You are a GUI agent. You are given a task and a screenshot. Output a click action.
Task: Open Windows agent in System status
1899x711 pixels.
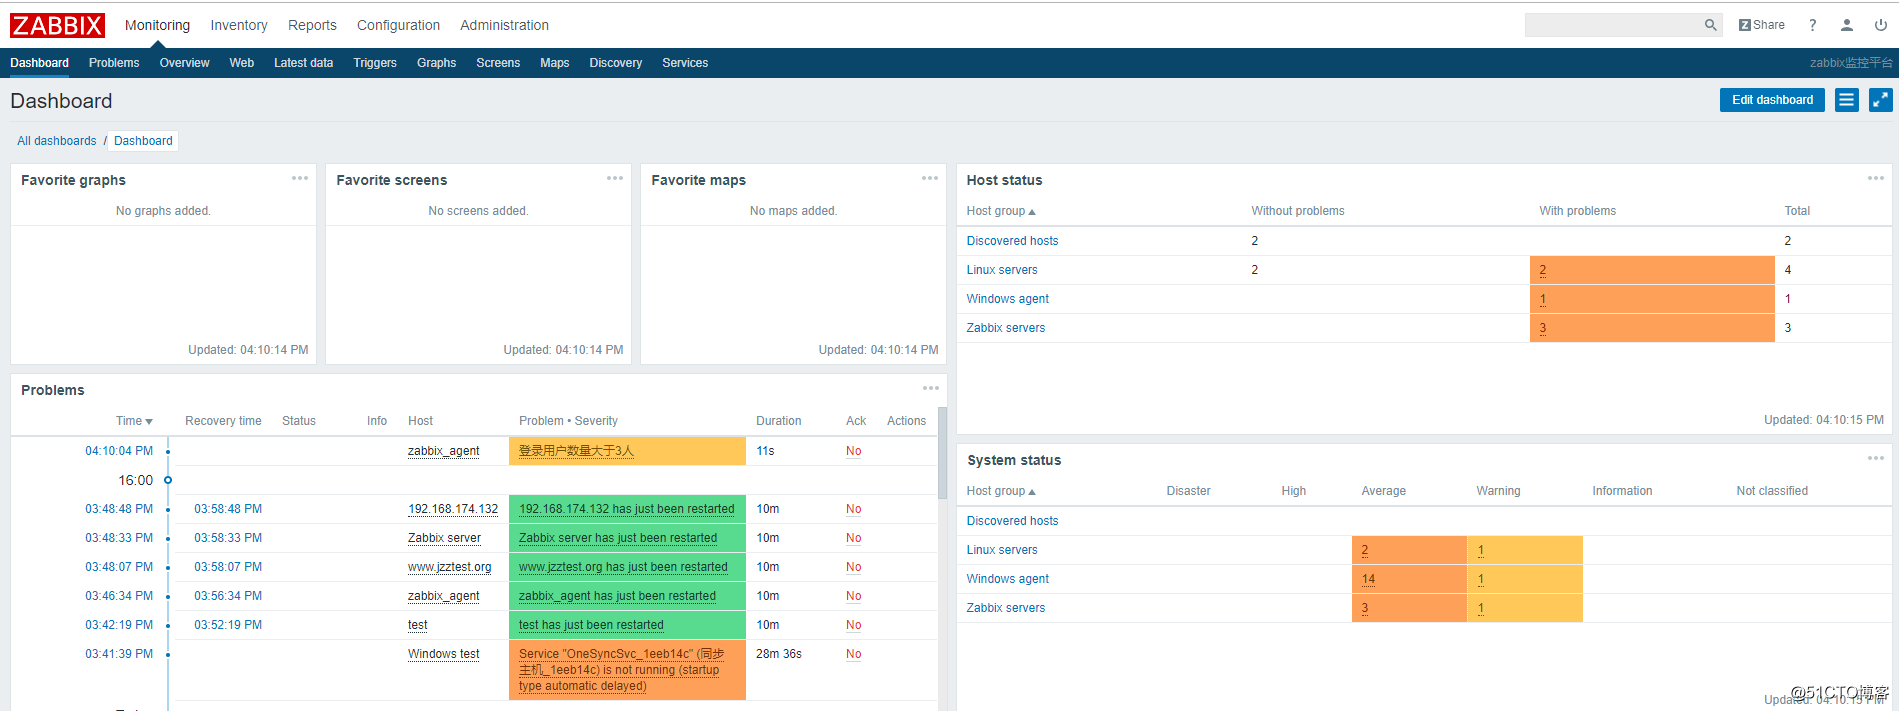pyautogui.click(x=1008, y=579)
